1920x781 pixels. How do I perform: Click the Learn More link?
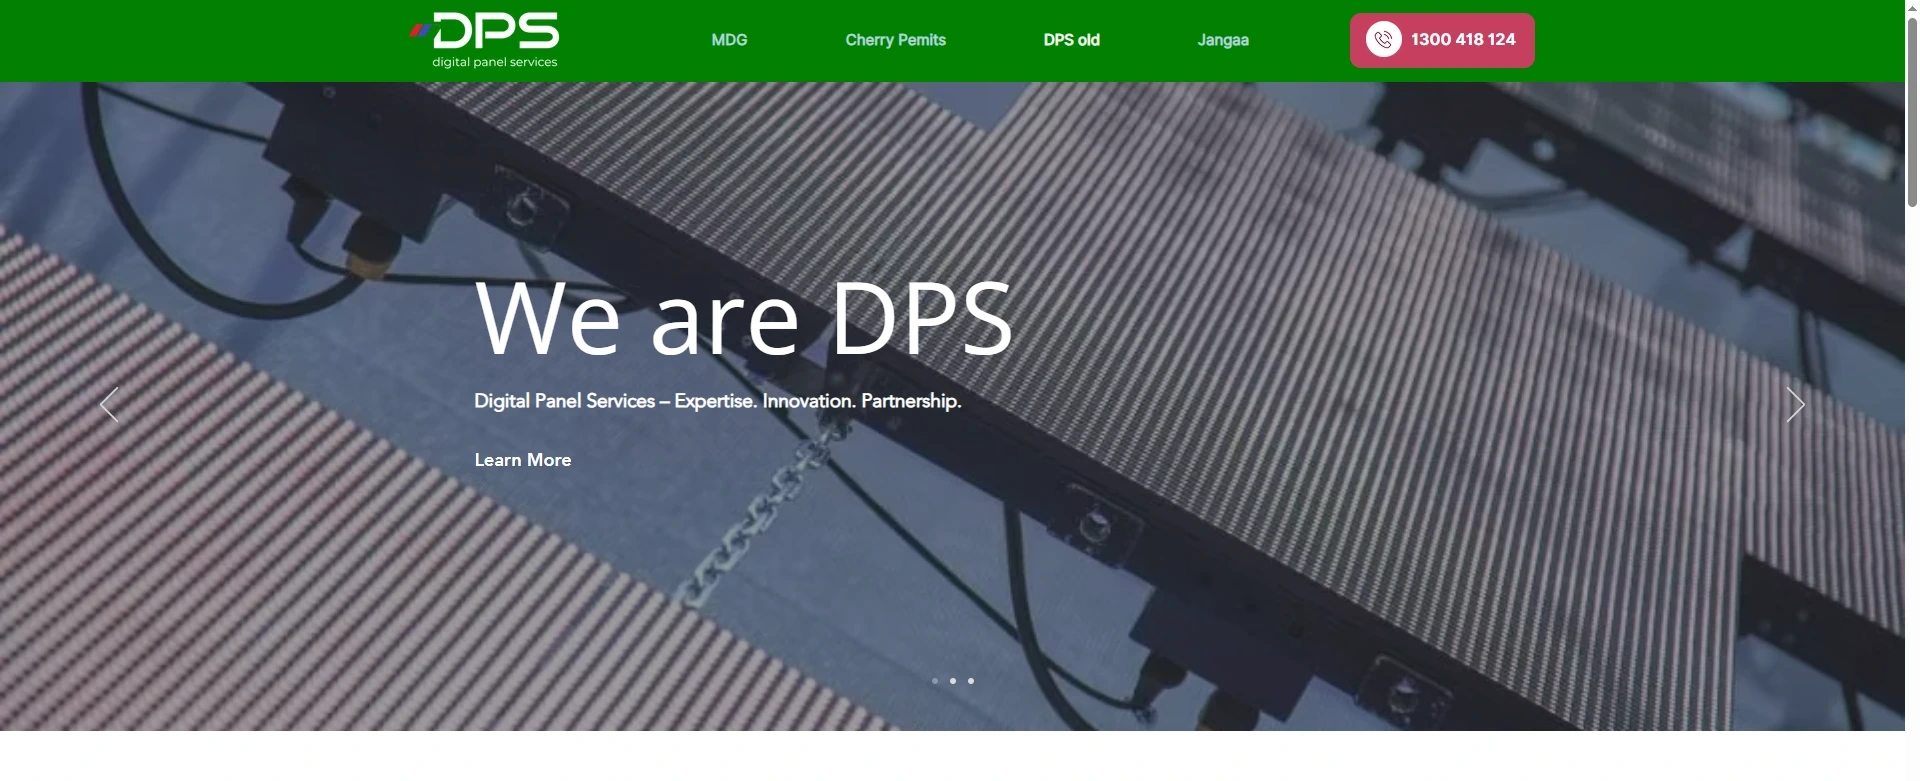pos(523,460)
